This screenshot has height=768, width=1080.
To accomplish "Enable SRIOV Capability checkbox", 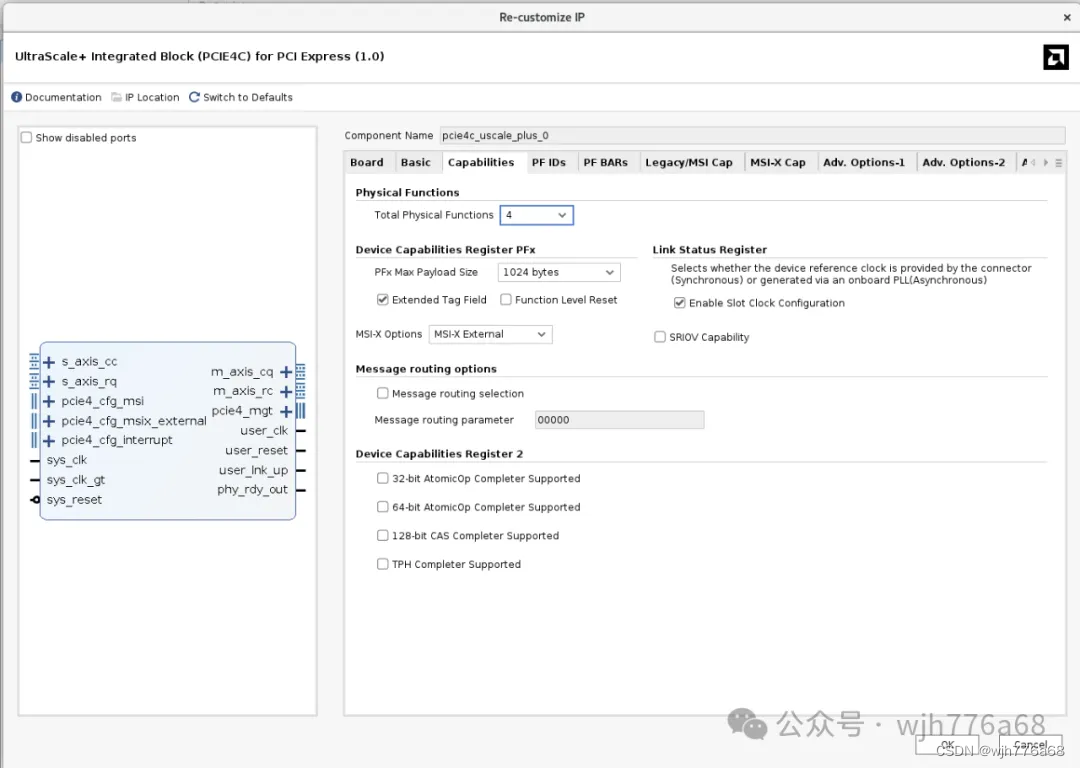I will point(660,337).
